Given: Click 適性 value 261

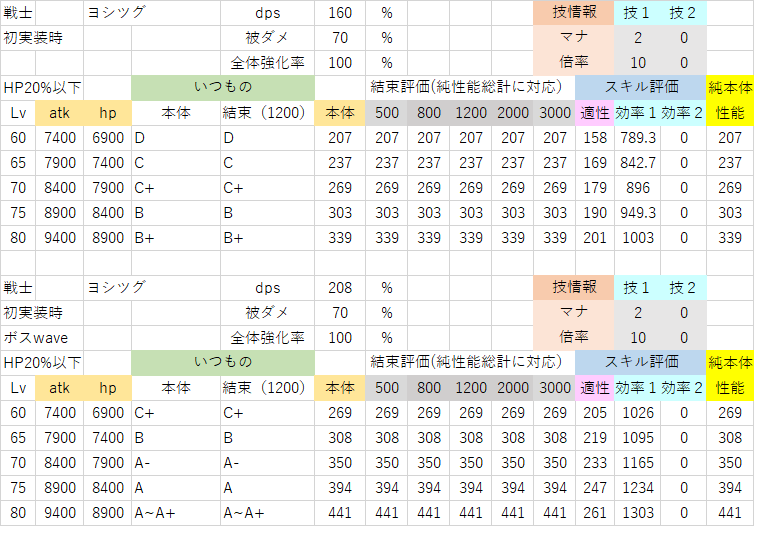Looking at the screenshot, I should (x=595, y=513).
